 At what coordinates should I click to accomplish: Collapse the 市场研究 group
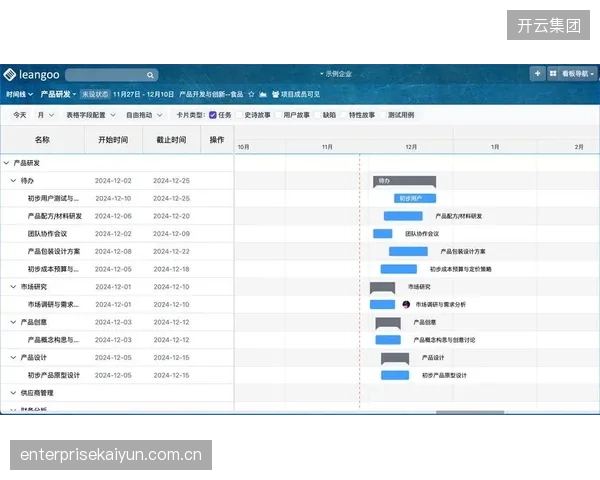coord(13,286)
